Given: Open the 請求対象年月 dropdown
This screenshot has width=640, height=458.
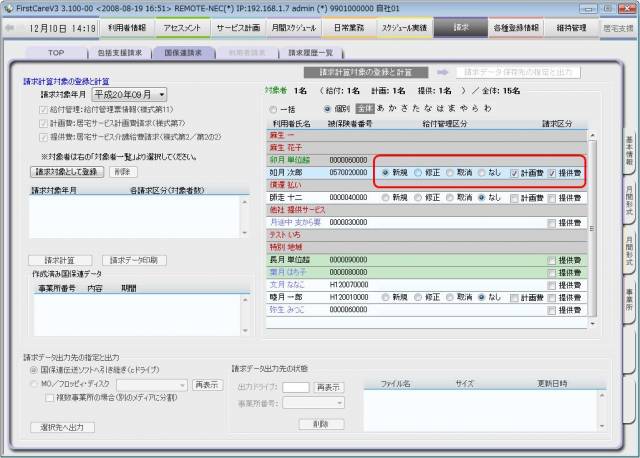Looking at the screenshot, I should pyautogui.click(x=161, y=93).
